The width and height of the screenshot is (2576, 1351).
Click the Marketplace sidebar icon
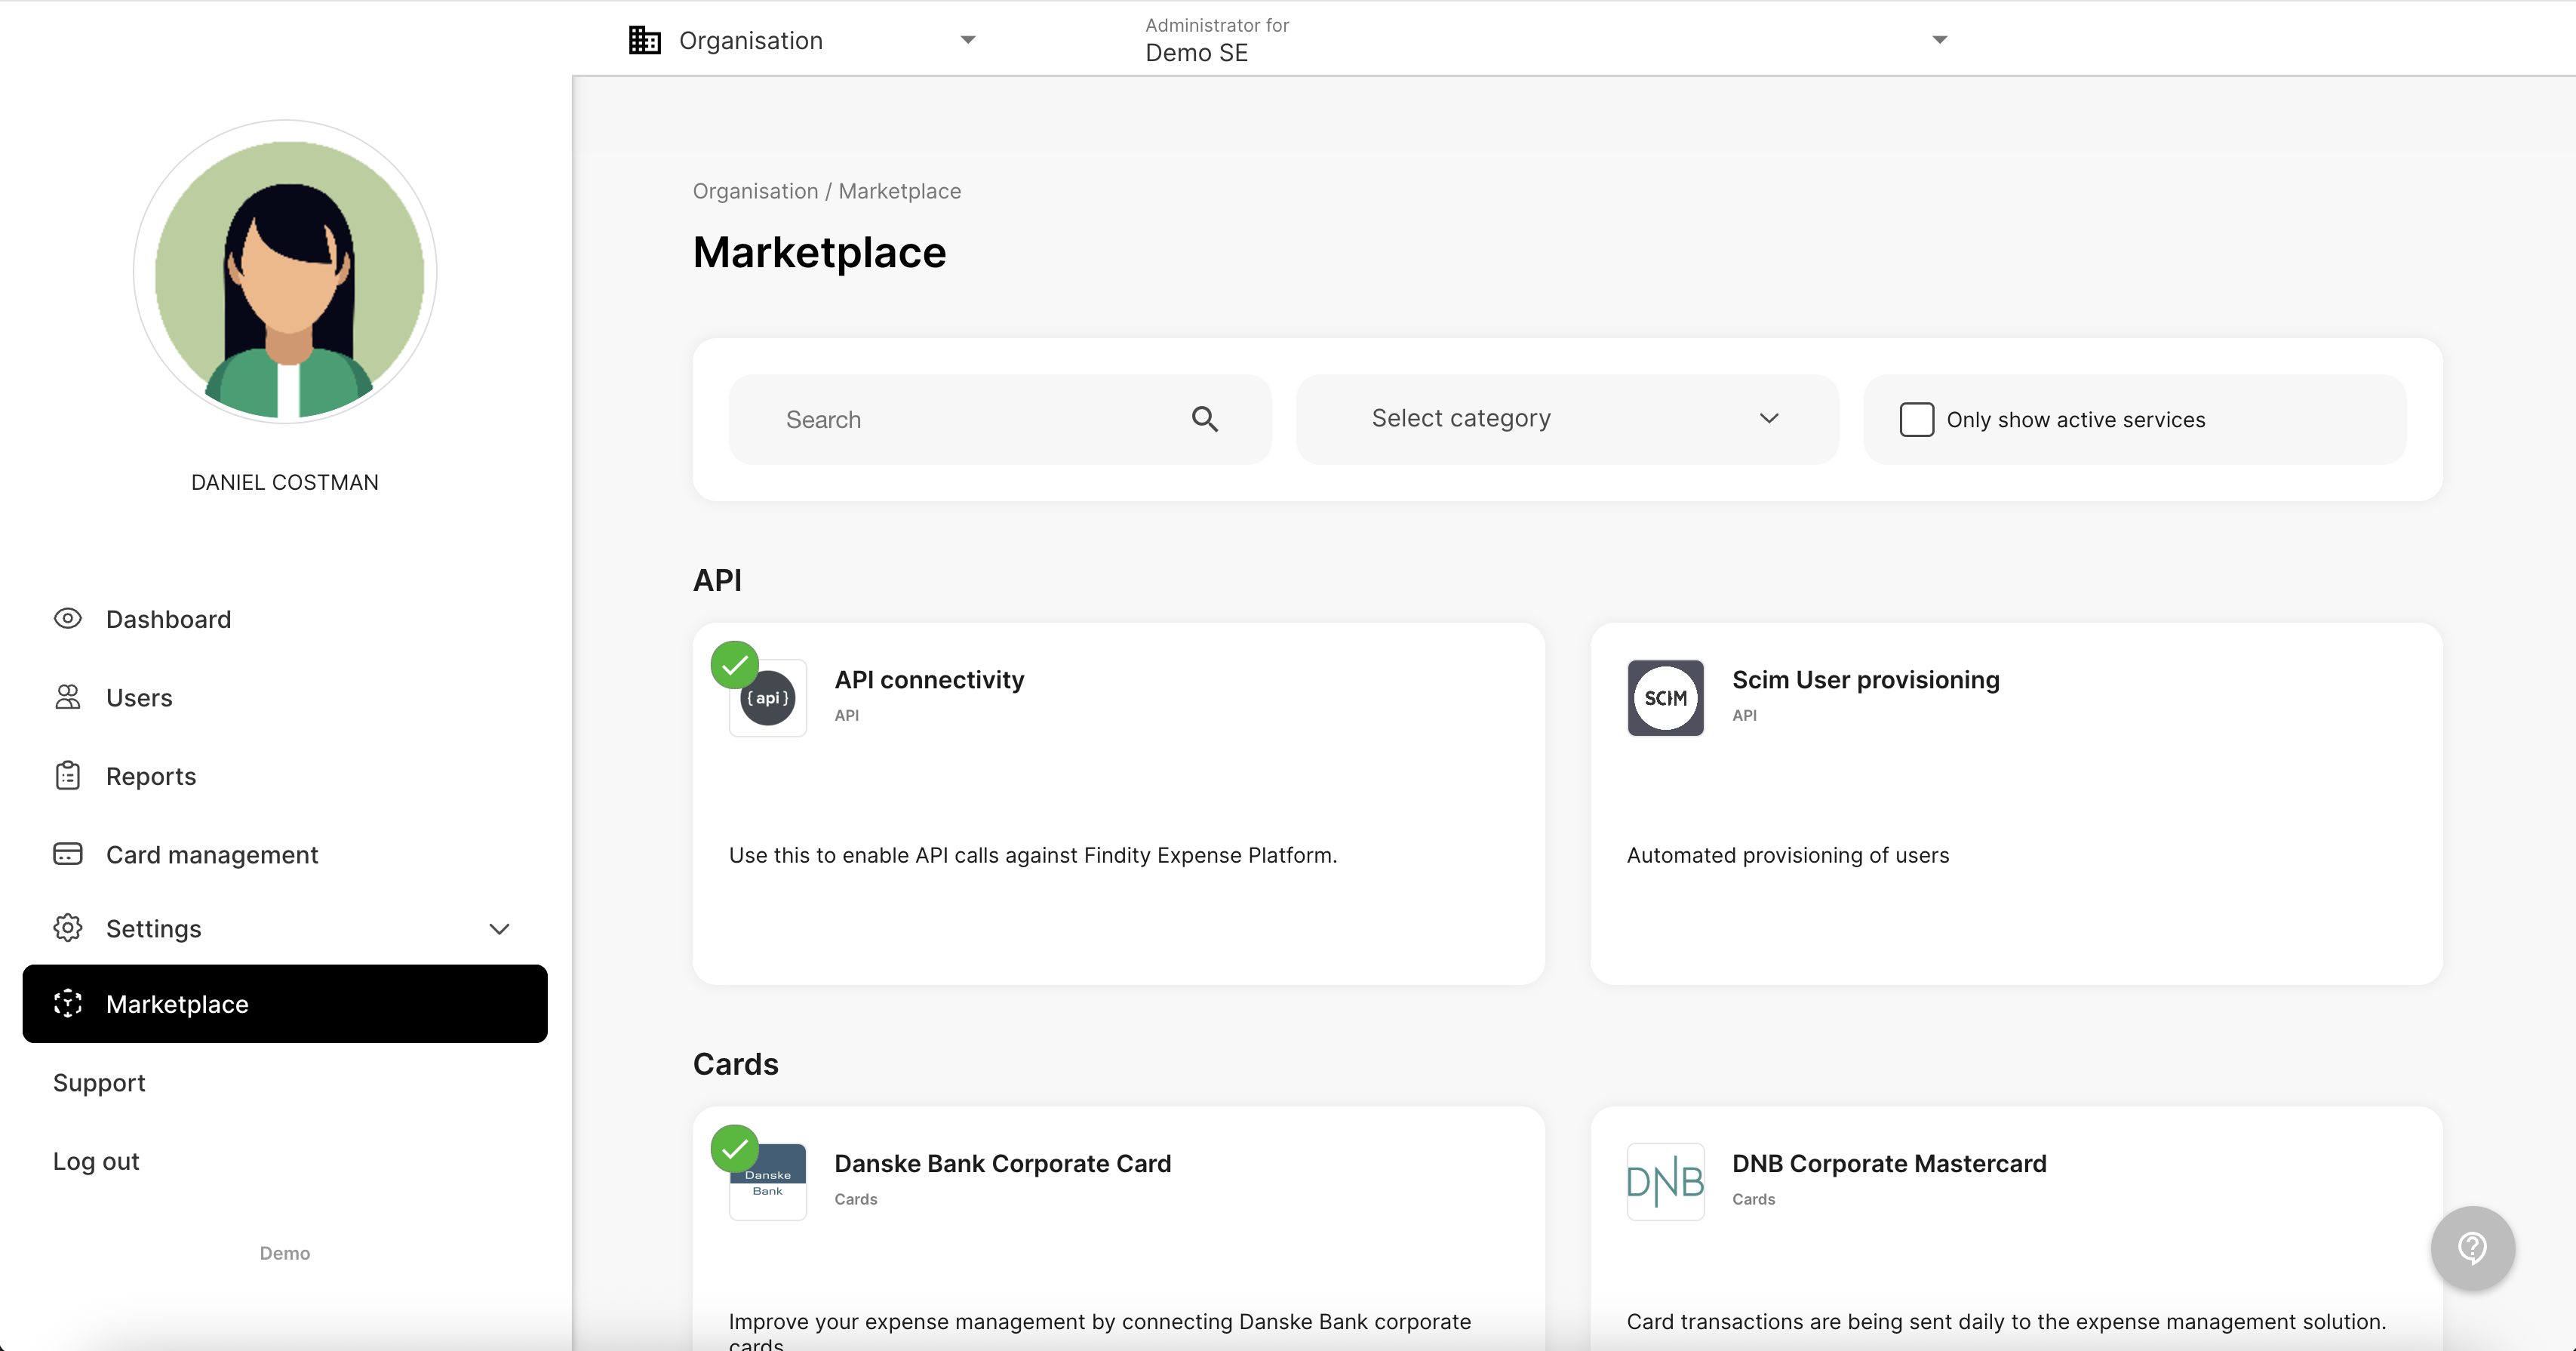click(67, 1003)
